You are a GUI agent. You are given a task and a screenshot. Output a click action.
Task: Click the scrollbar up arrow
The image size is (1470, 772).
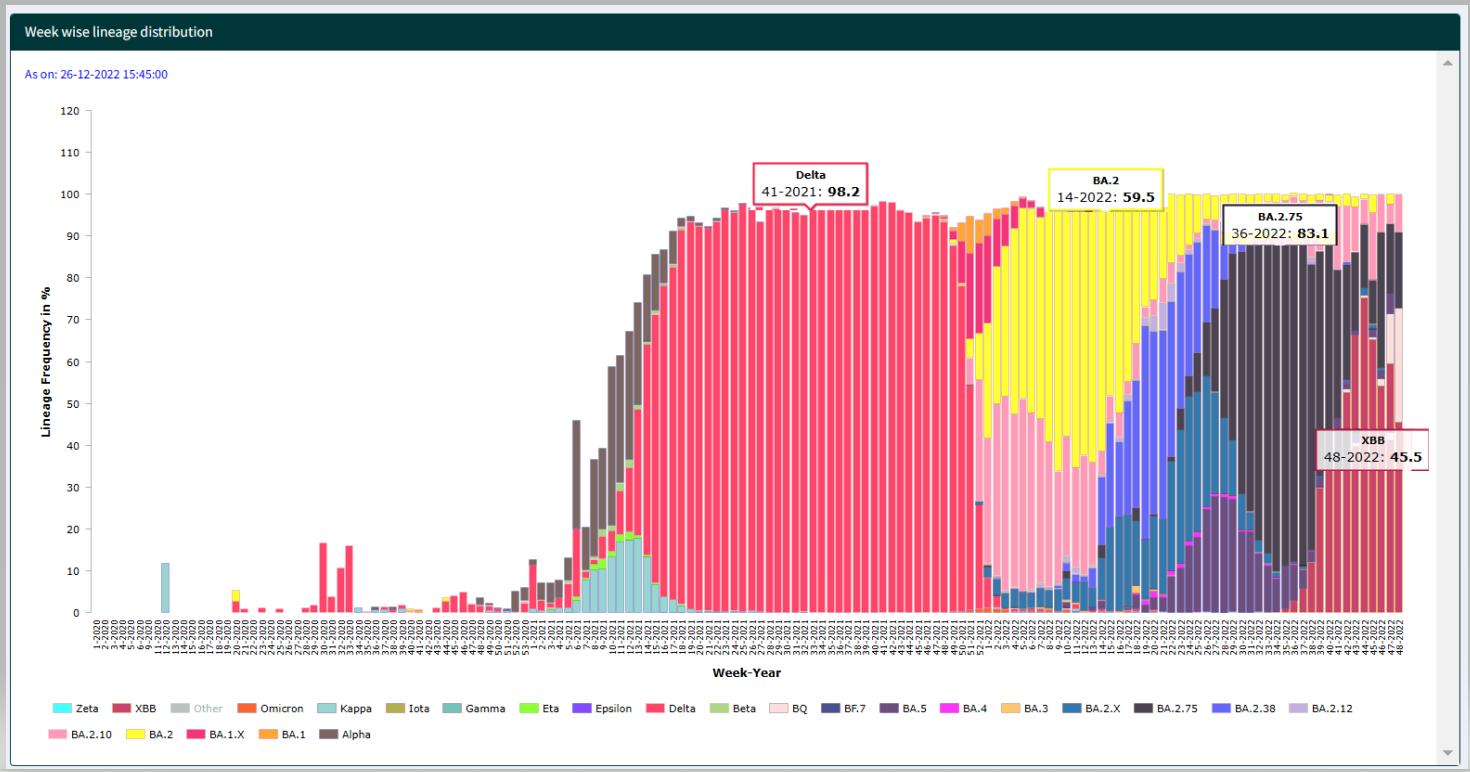tap(1447, 64)
